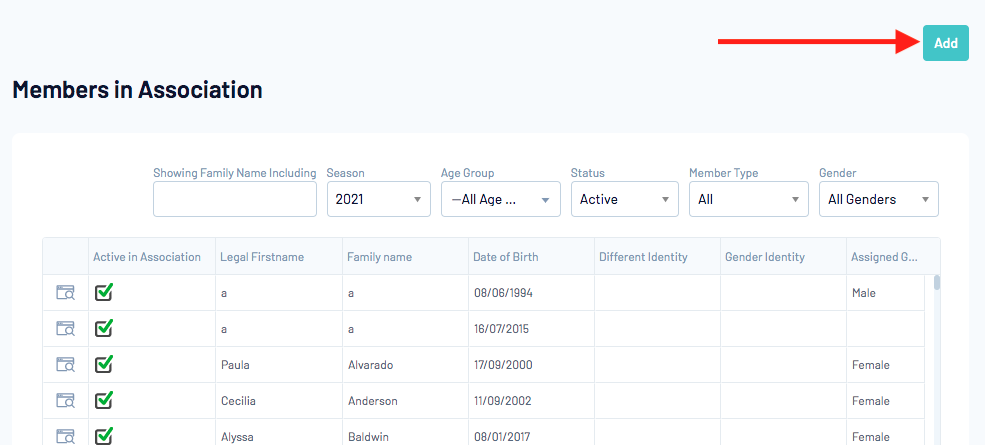Click the Add button
This screenshot has width=985, height=445.
point(945,43)
